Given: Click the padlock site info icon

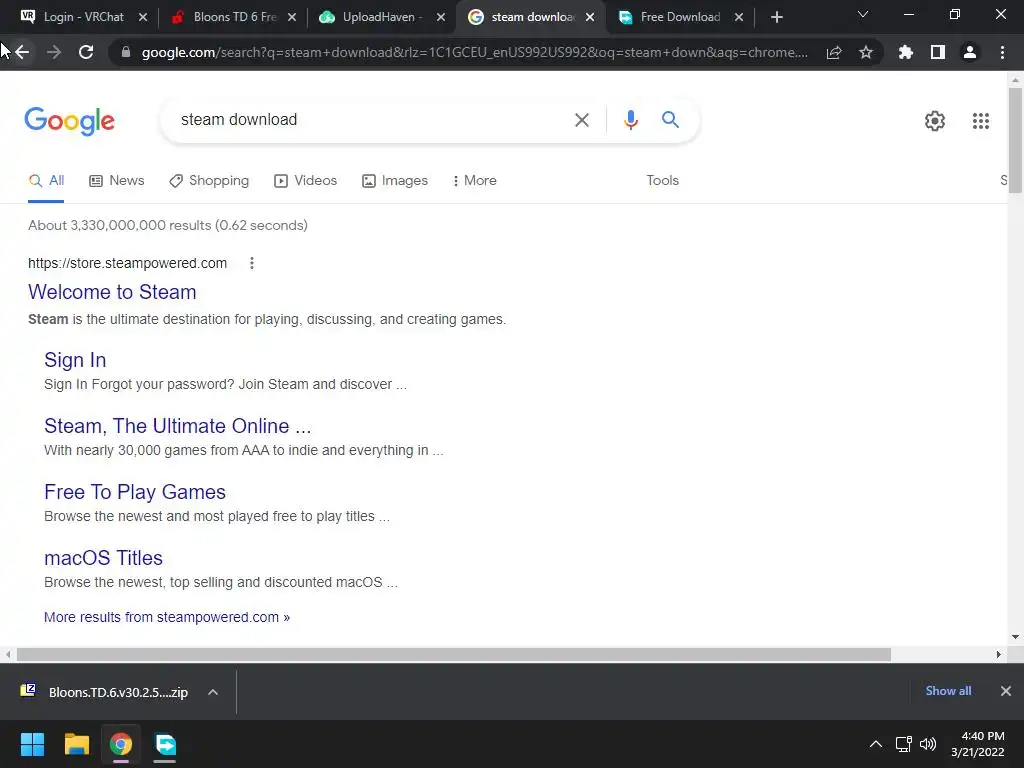Looking at the screenshot, I should tap(126, 52).
